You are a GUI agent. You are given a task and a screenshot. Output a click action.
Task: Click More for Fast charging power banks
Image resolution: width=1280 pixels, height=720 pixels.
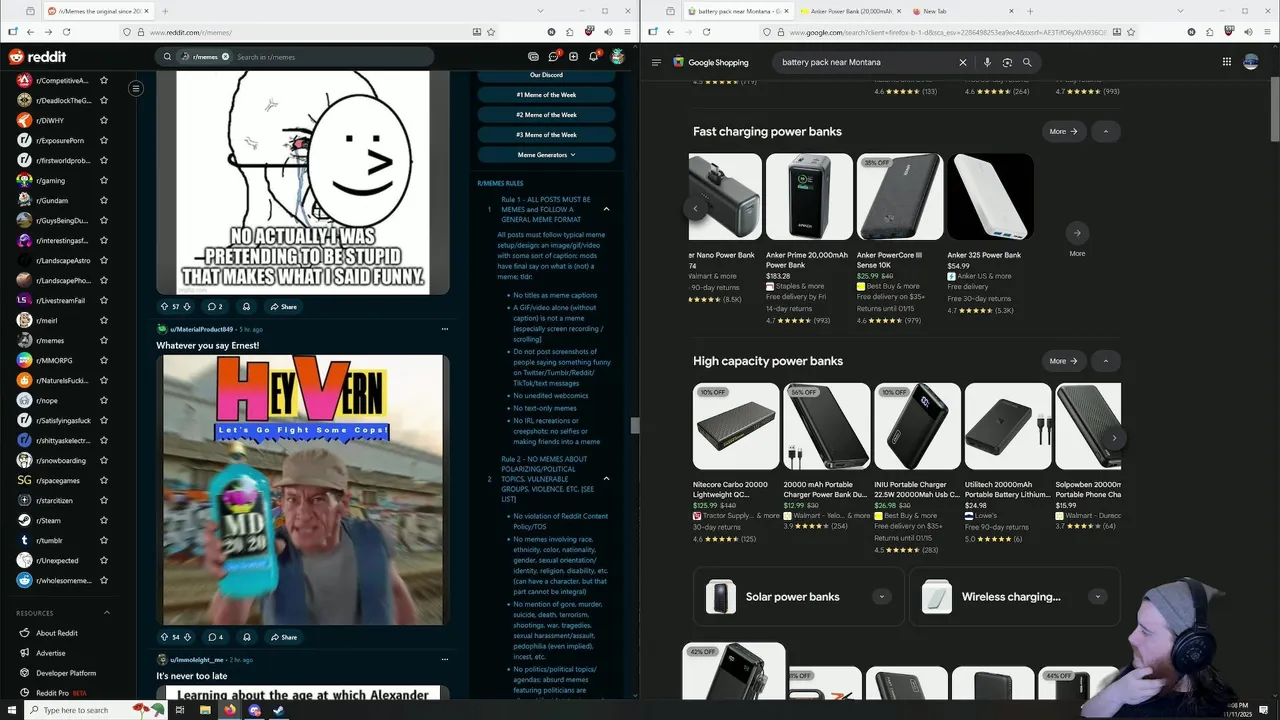(1063, 131)
